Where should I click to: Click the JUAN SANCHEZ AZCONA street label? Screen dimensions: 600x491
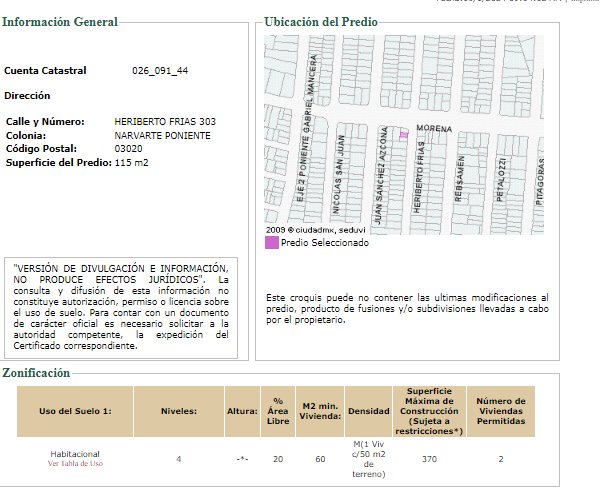[x=381, y=175]
